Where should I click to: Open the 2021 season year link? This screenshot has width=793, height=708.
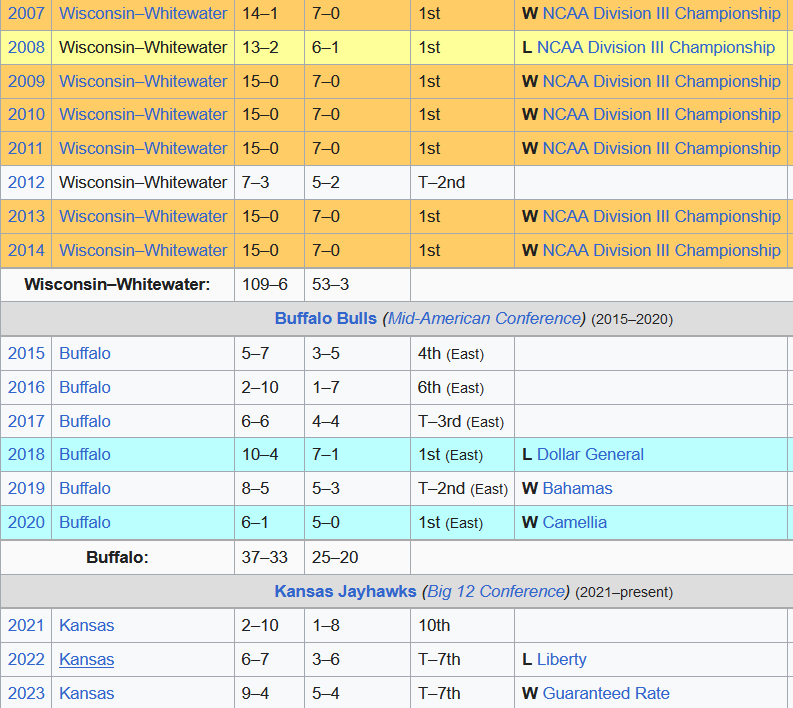[26, 625]
